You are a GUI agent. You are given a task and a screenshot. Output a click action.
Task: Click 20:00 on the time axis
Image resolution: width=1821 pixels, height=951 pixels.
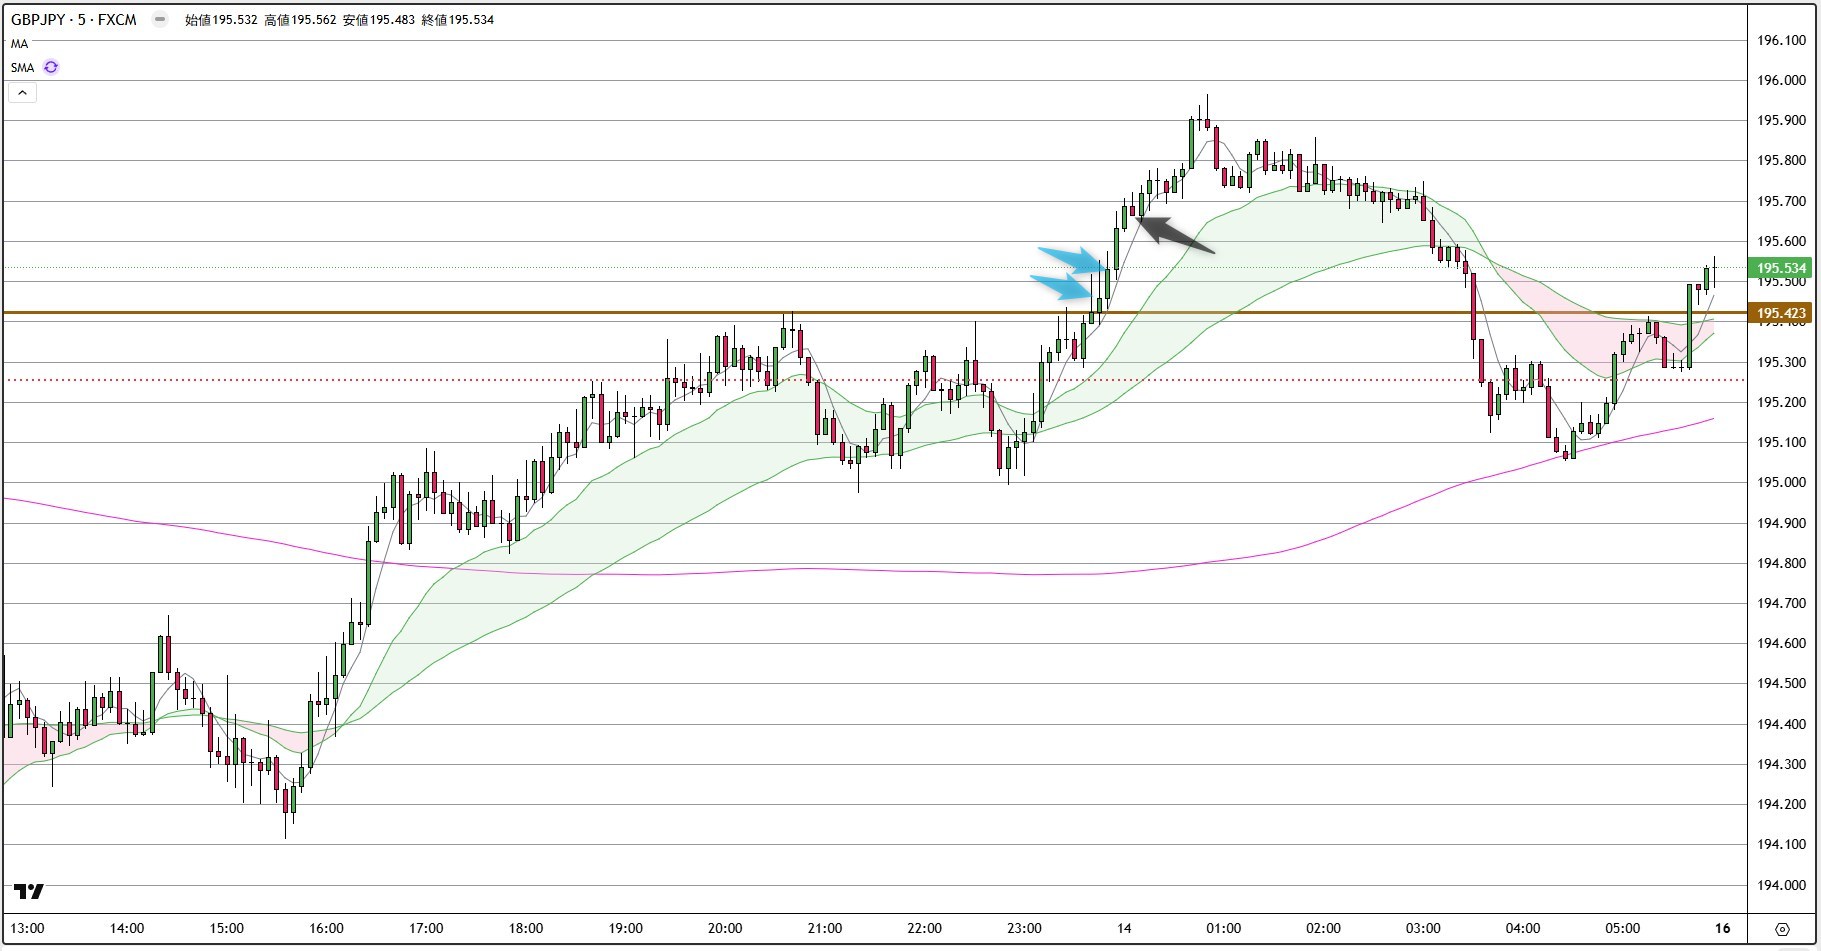[725, 928]
